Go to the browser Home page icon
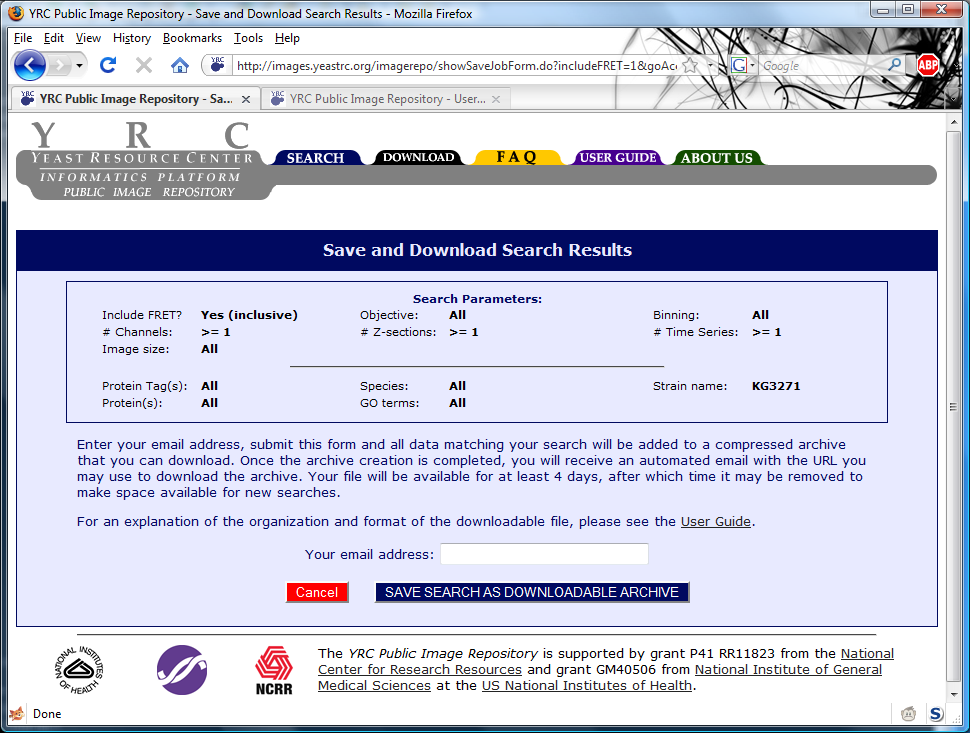970x733 pixels. tap(180, 66)
